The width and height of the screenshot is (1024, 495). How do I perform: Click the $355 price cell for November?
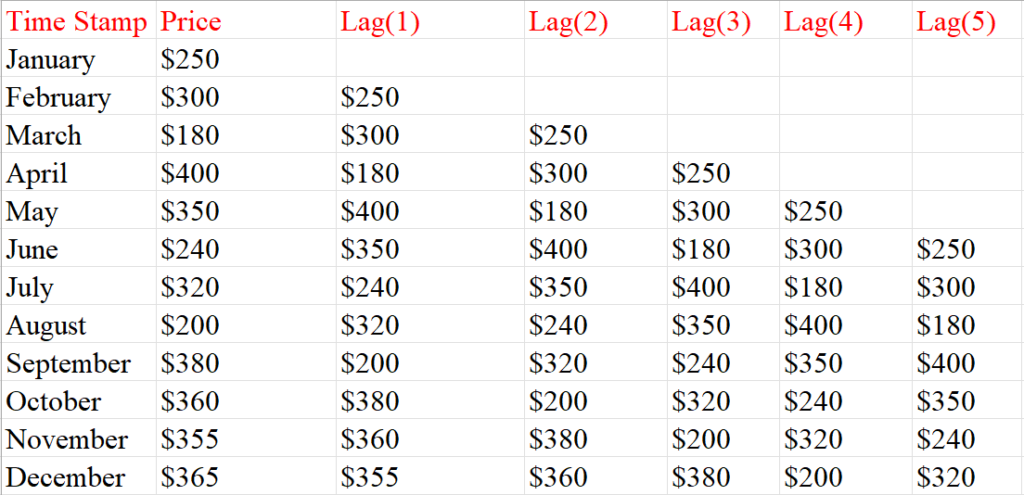[190, 440]
